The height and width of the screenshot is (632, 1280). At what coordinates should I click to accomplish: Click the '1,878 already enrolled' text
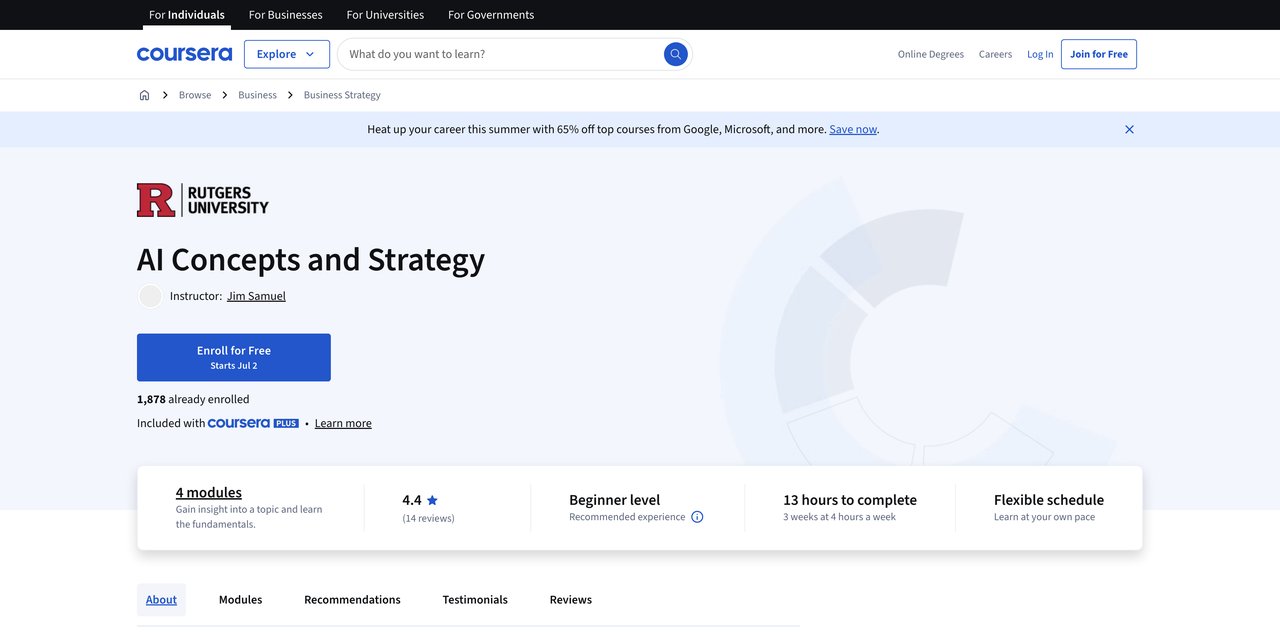point(193,399)
